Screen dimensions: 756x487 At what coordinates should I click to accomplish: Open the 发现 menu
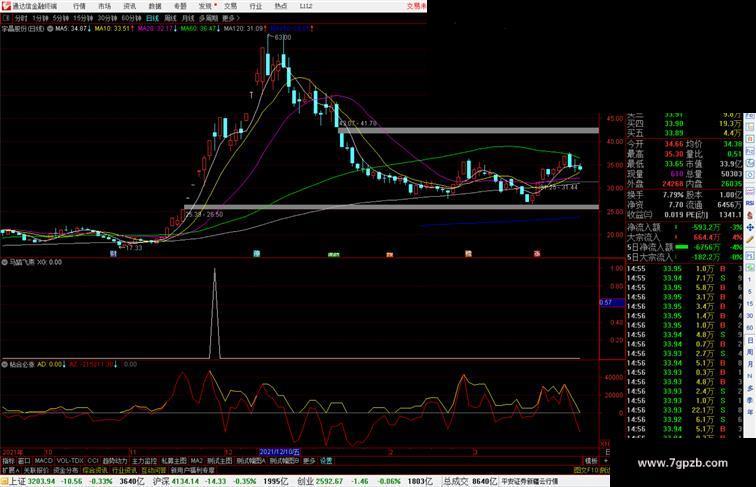click(205, 6)
